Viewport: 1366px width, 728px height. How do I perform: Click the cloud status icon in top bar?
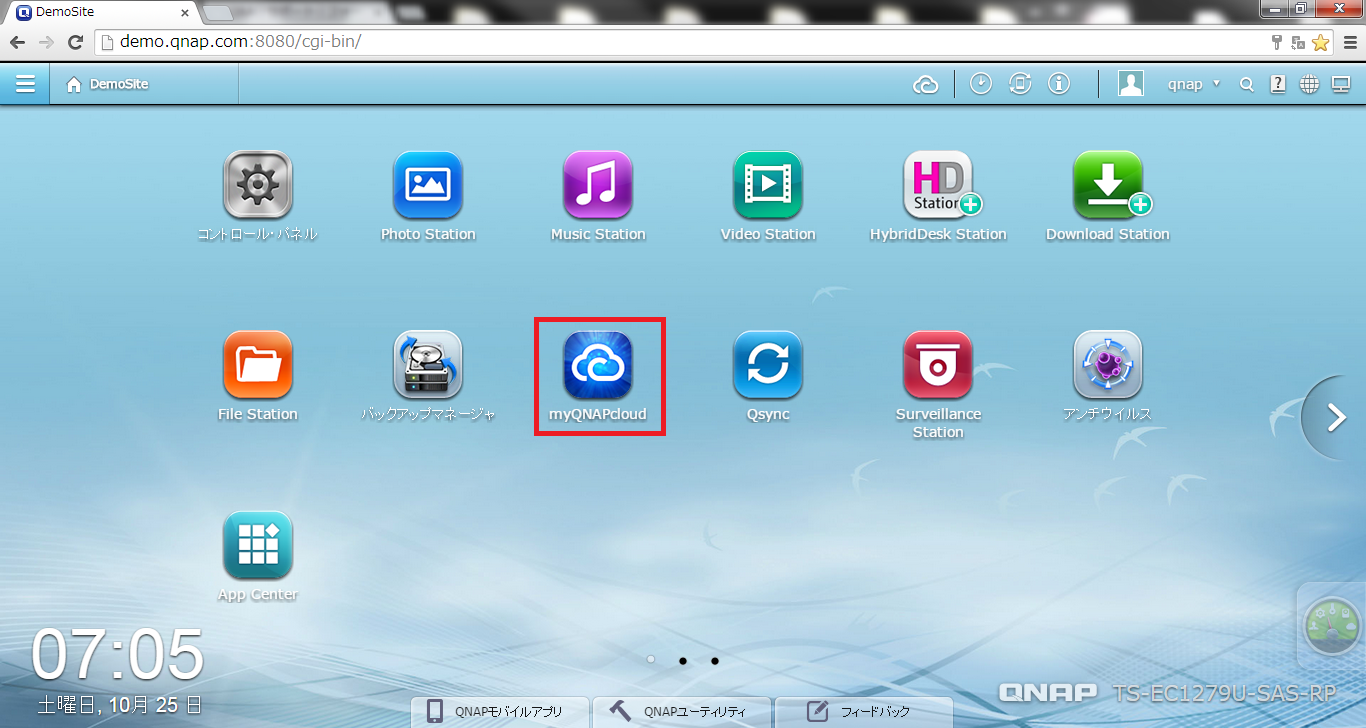[x=926, y=85]
